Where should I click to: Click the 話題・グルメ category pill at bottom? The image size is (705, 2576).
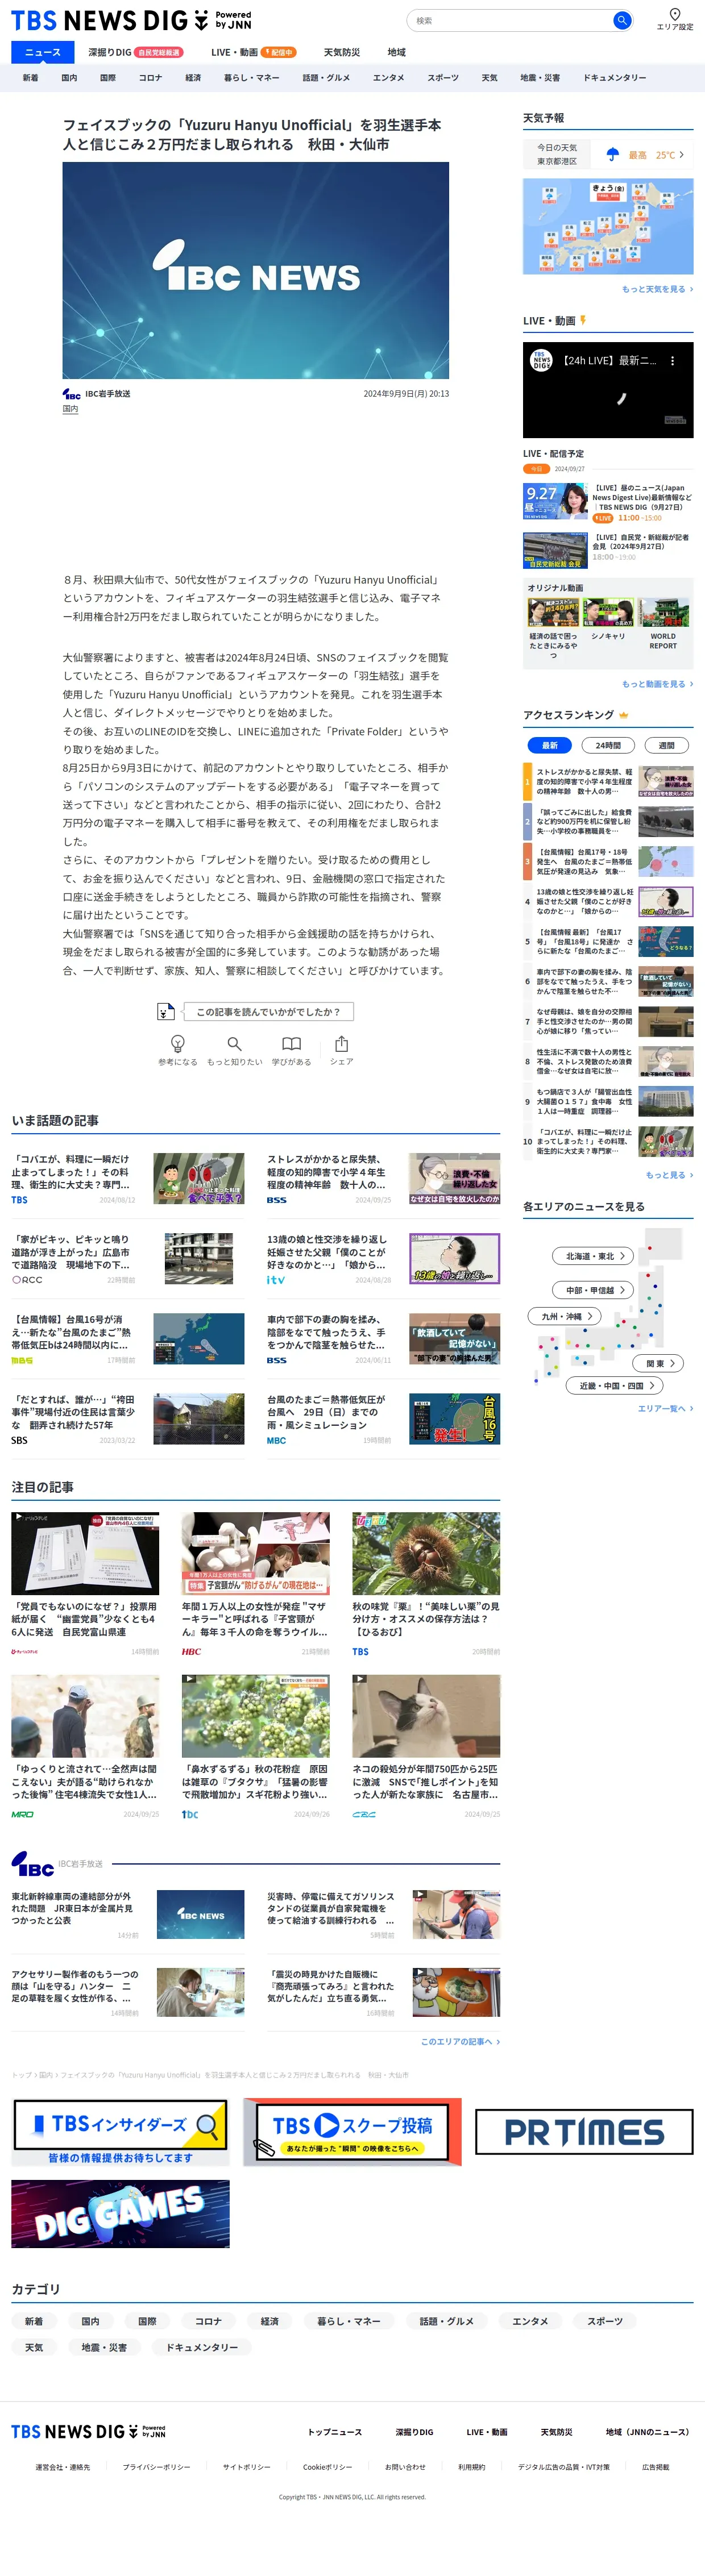point(446,2321)
